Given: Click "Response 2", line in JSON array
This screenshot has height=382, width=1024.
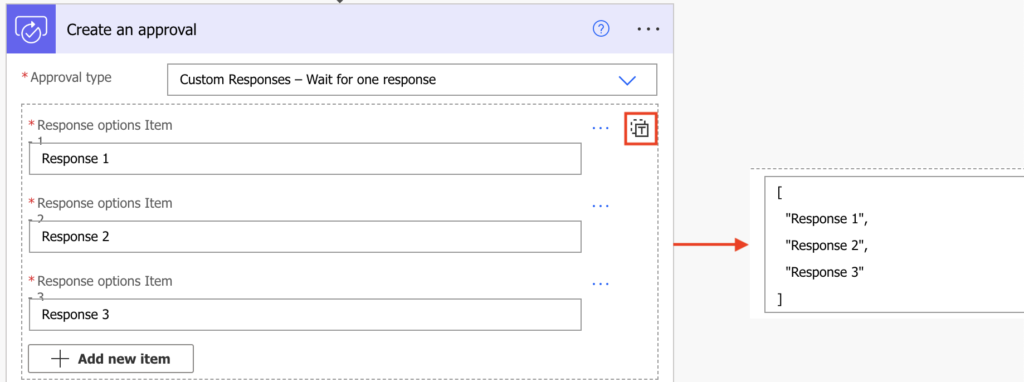Looking at the screenshot, I should [x=827, y=246].
